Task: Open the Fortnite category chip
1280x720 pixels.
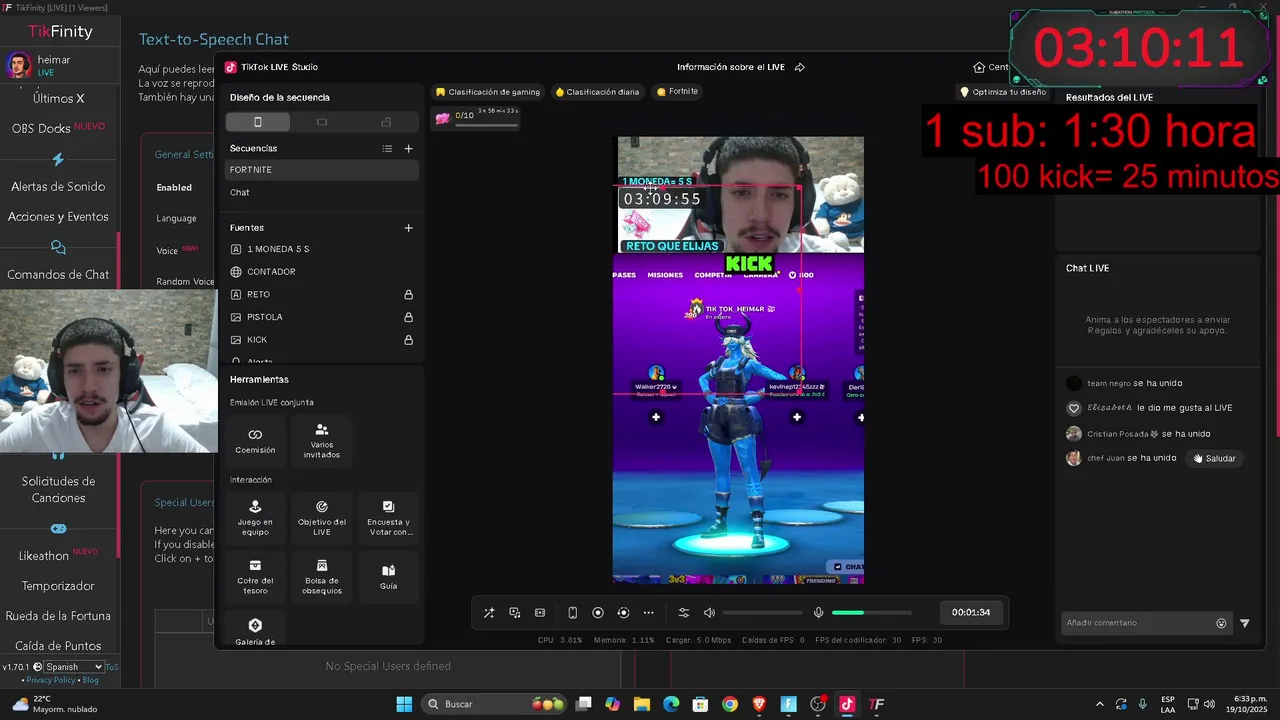Action: tap(677, 92)
